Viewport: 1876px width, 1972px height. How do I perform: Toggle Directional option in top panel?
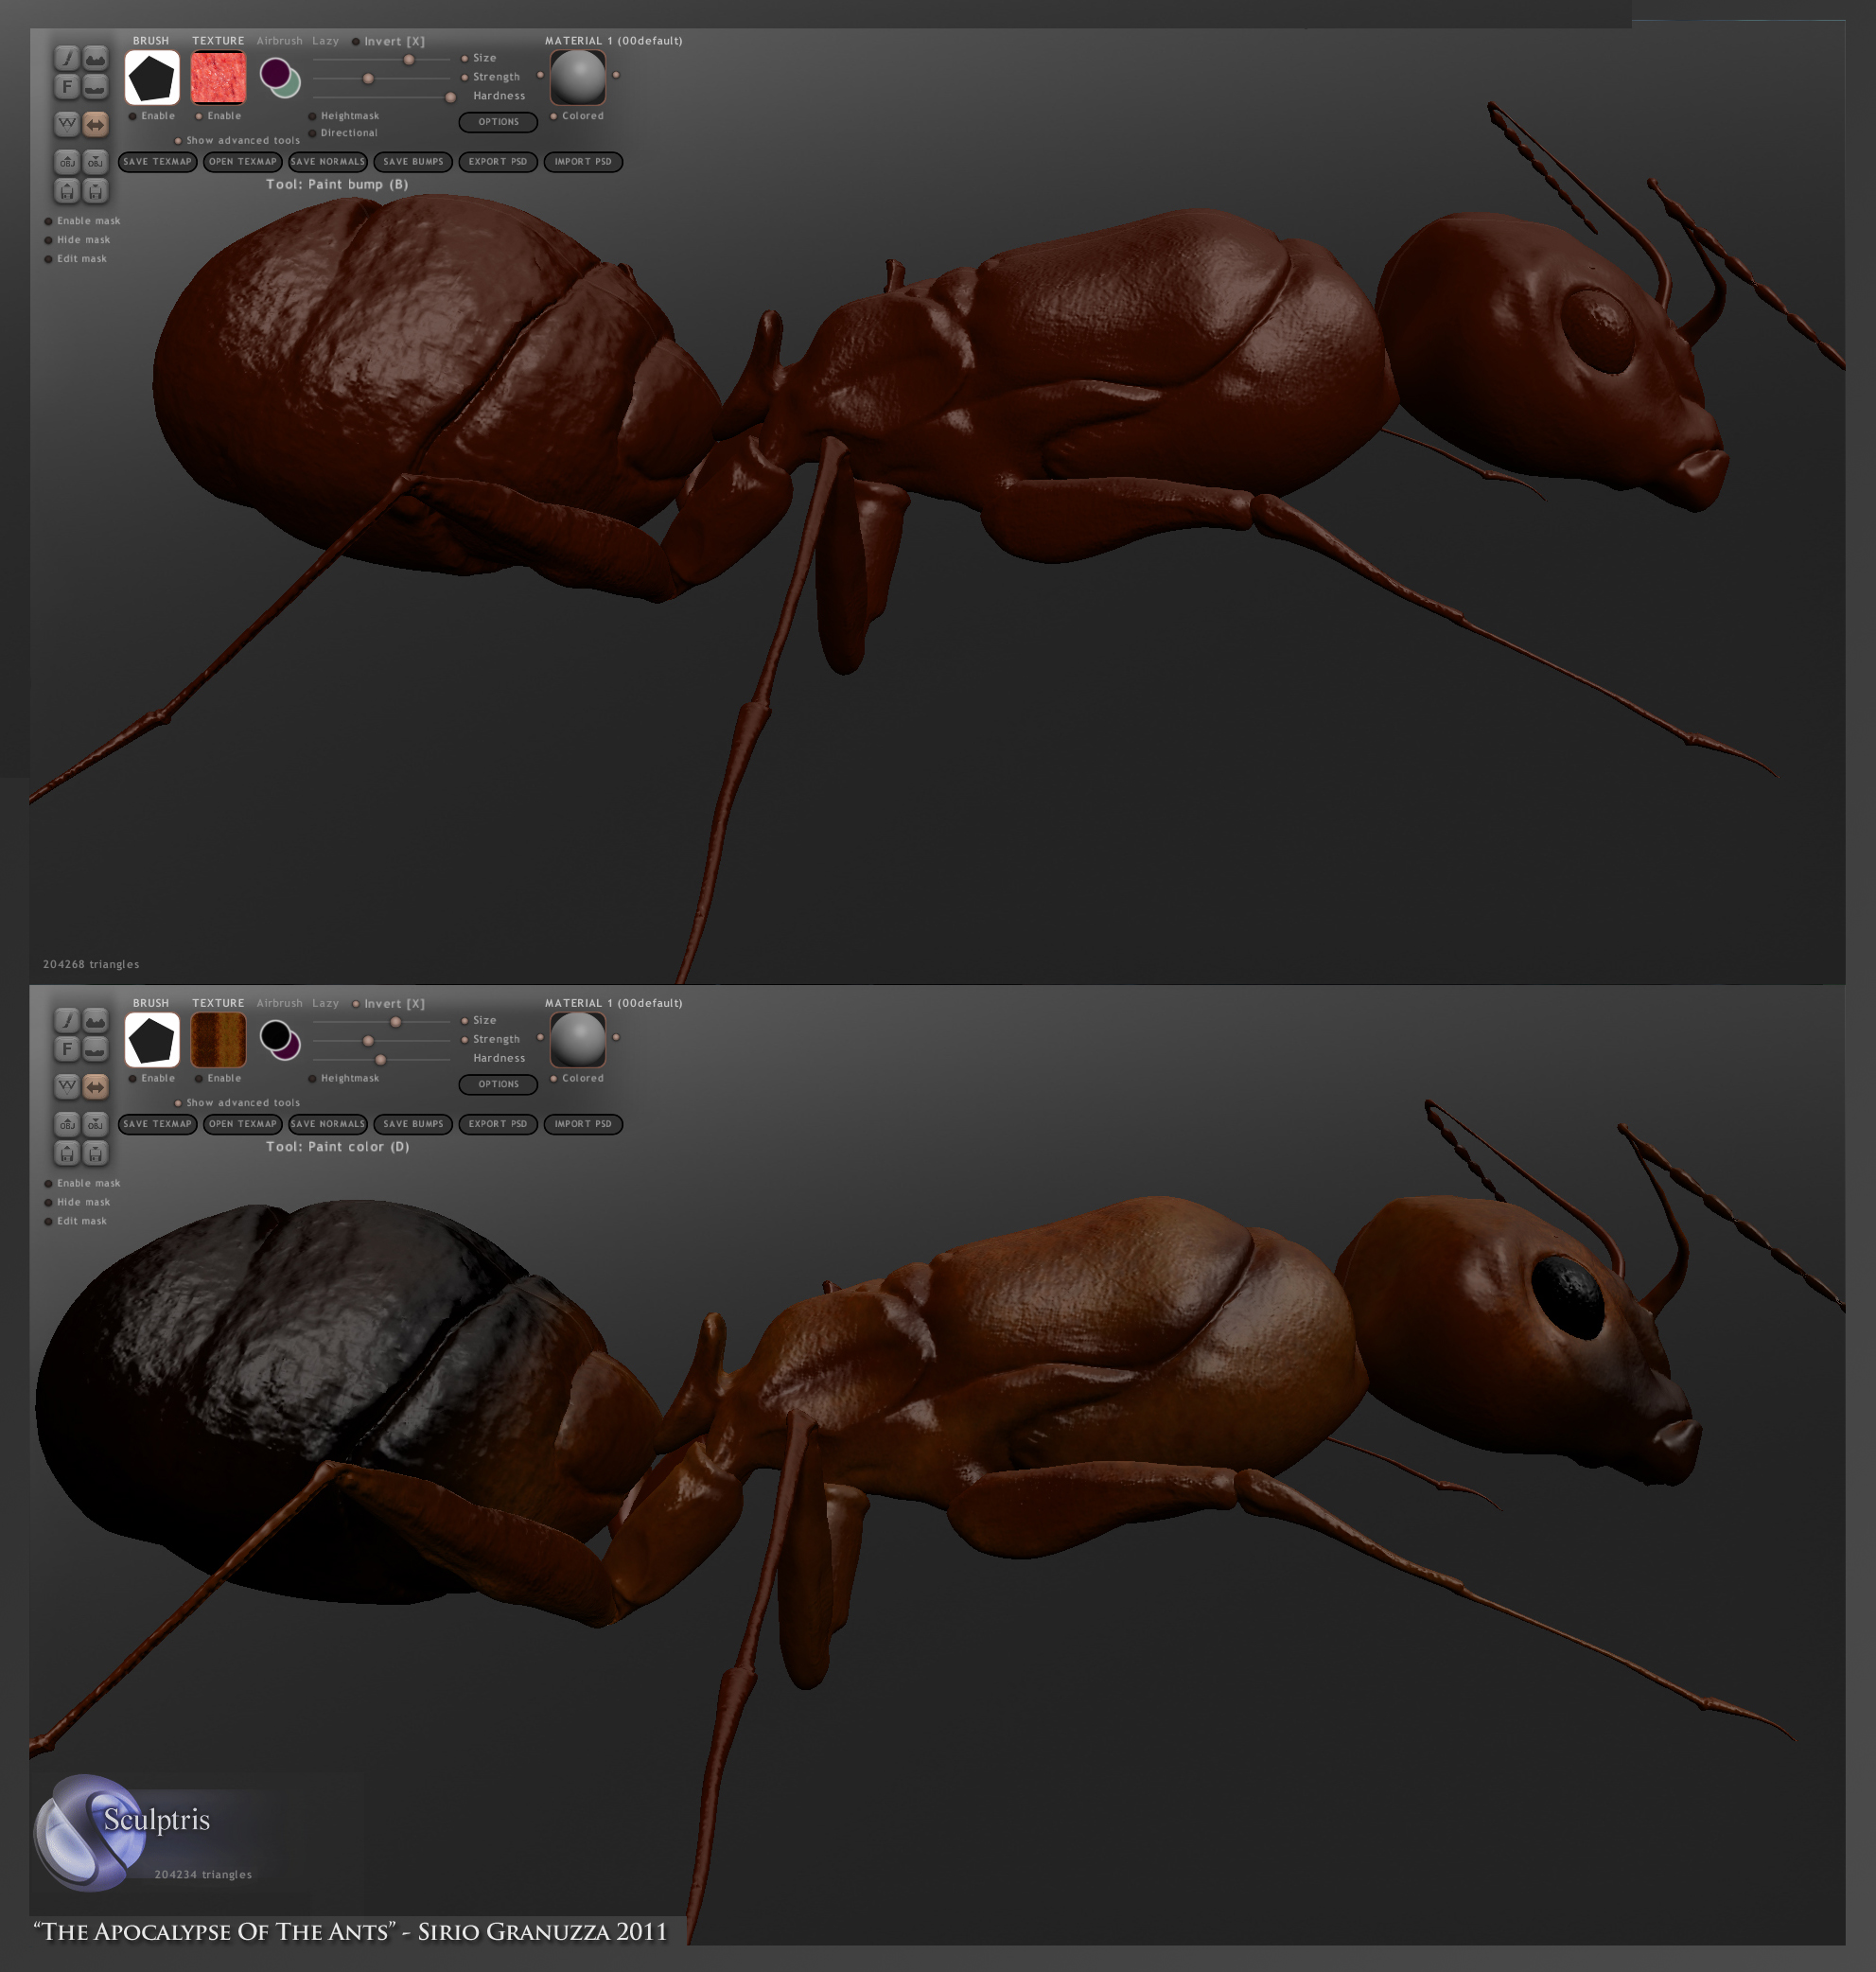click(313, 133)
